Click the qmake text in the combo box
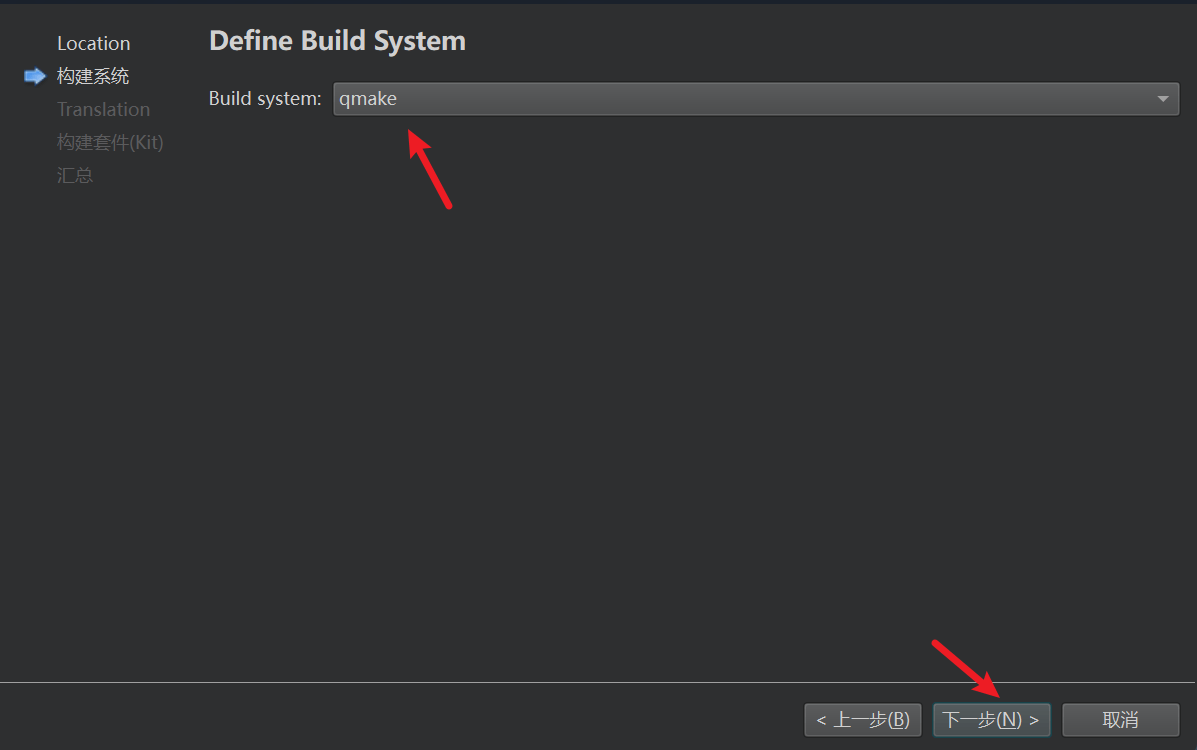This screenshot has width=1197, height=750. pyautogui.click(x=368, y=99)
